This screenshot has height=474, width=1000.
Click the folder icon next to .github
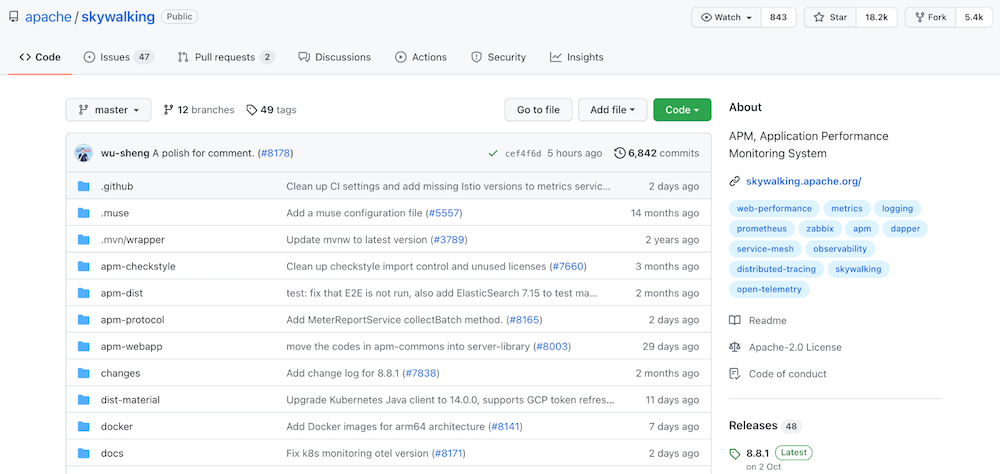[x=84, y=186]
